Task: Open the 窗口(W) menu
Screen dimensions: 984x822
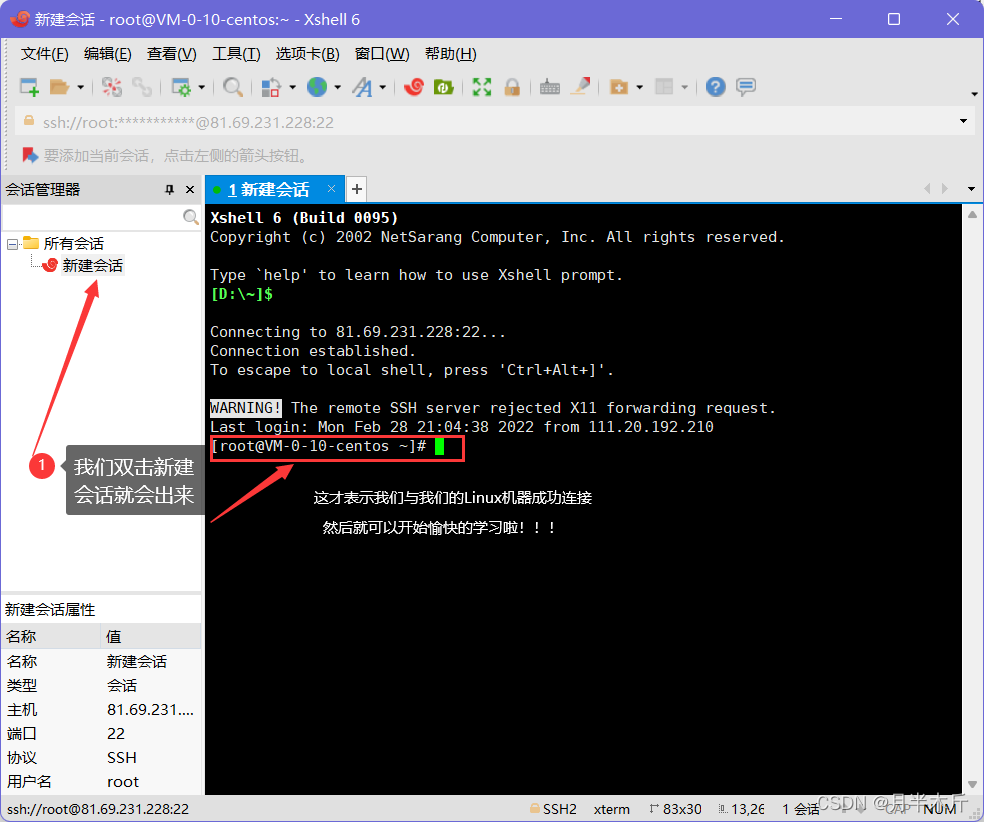Action: pyautogui.click(x=382, y=54)
